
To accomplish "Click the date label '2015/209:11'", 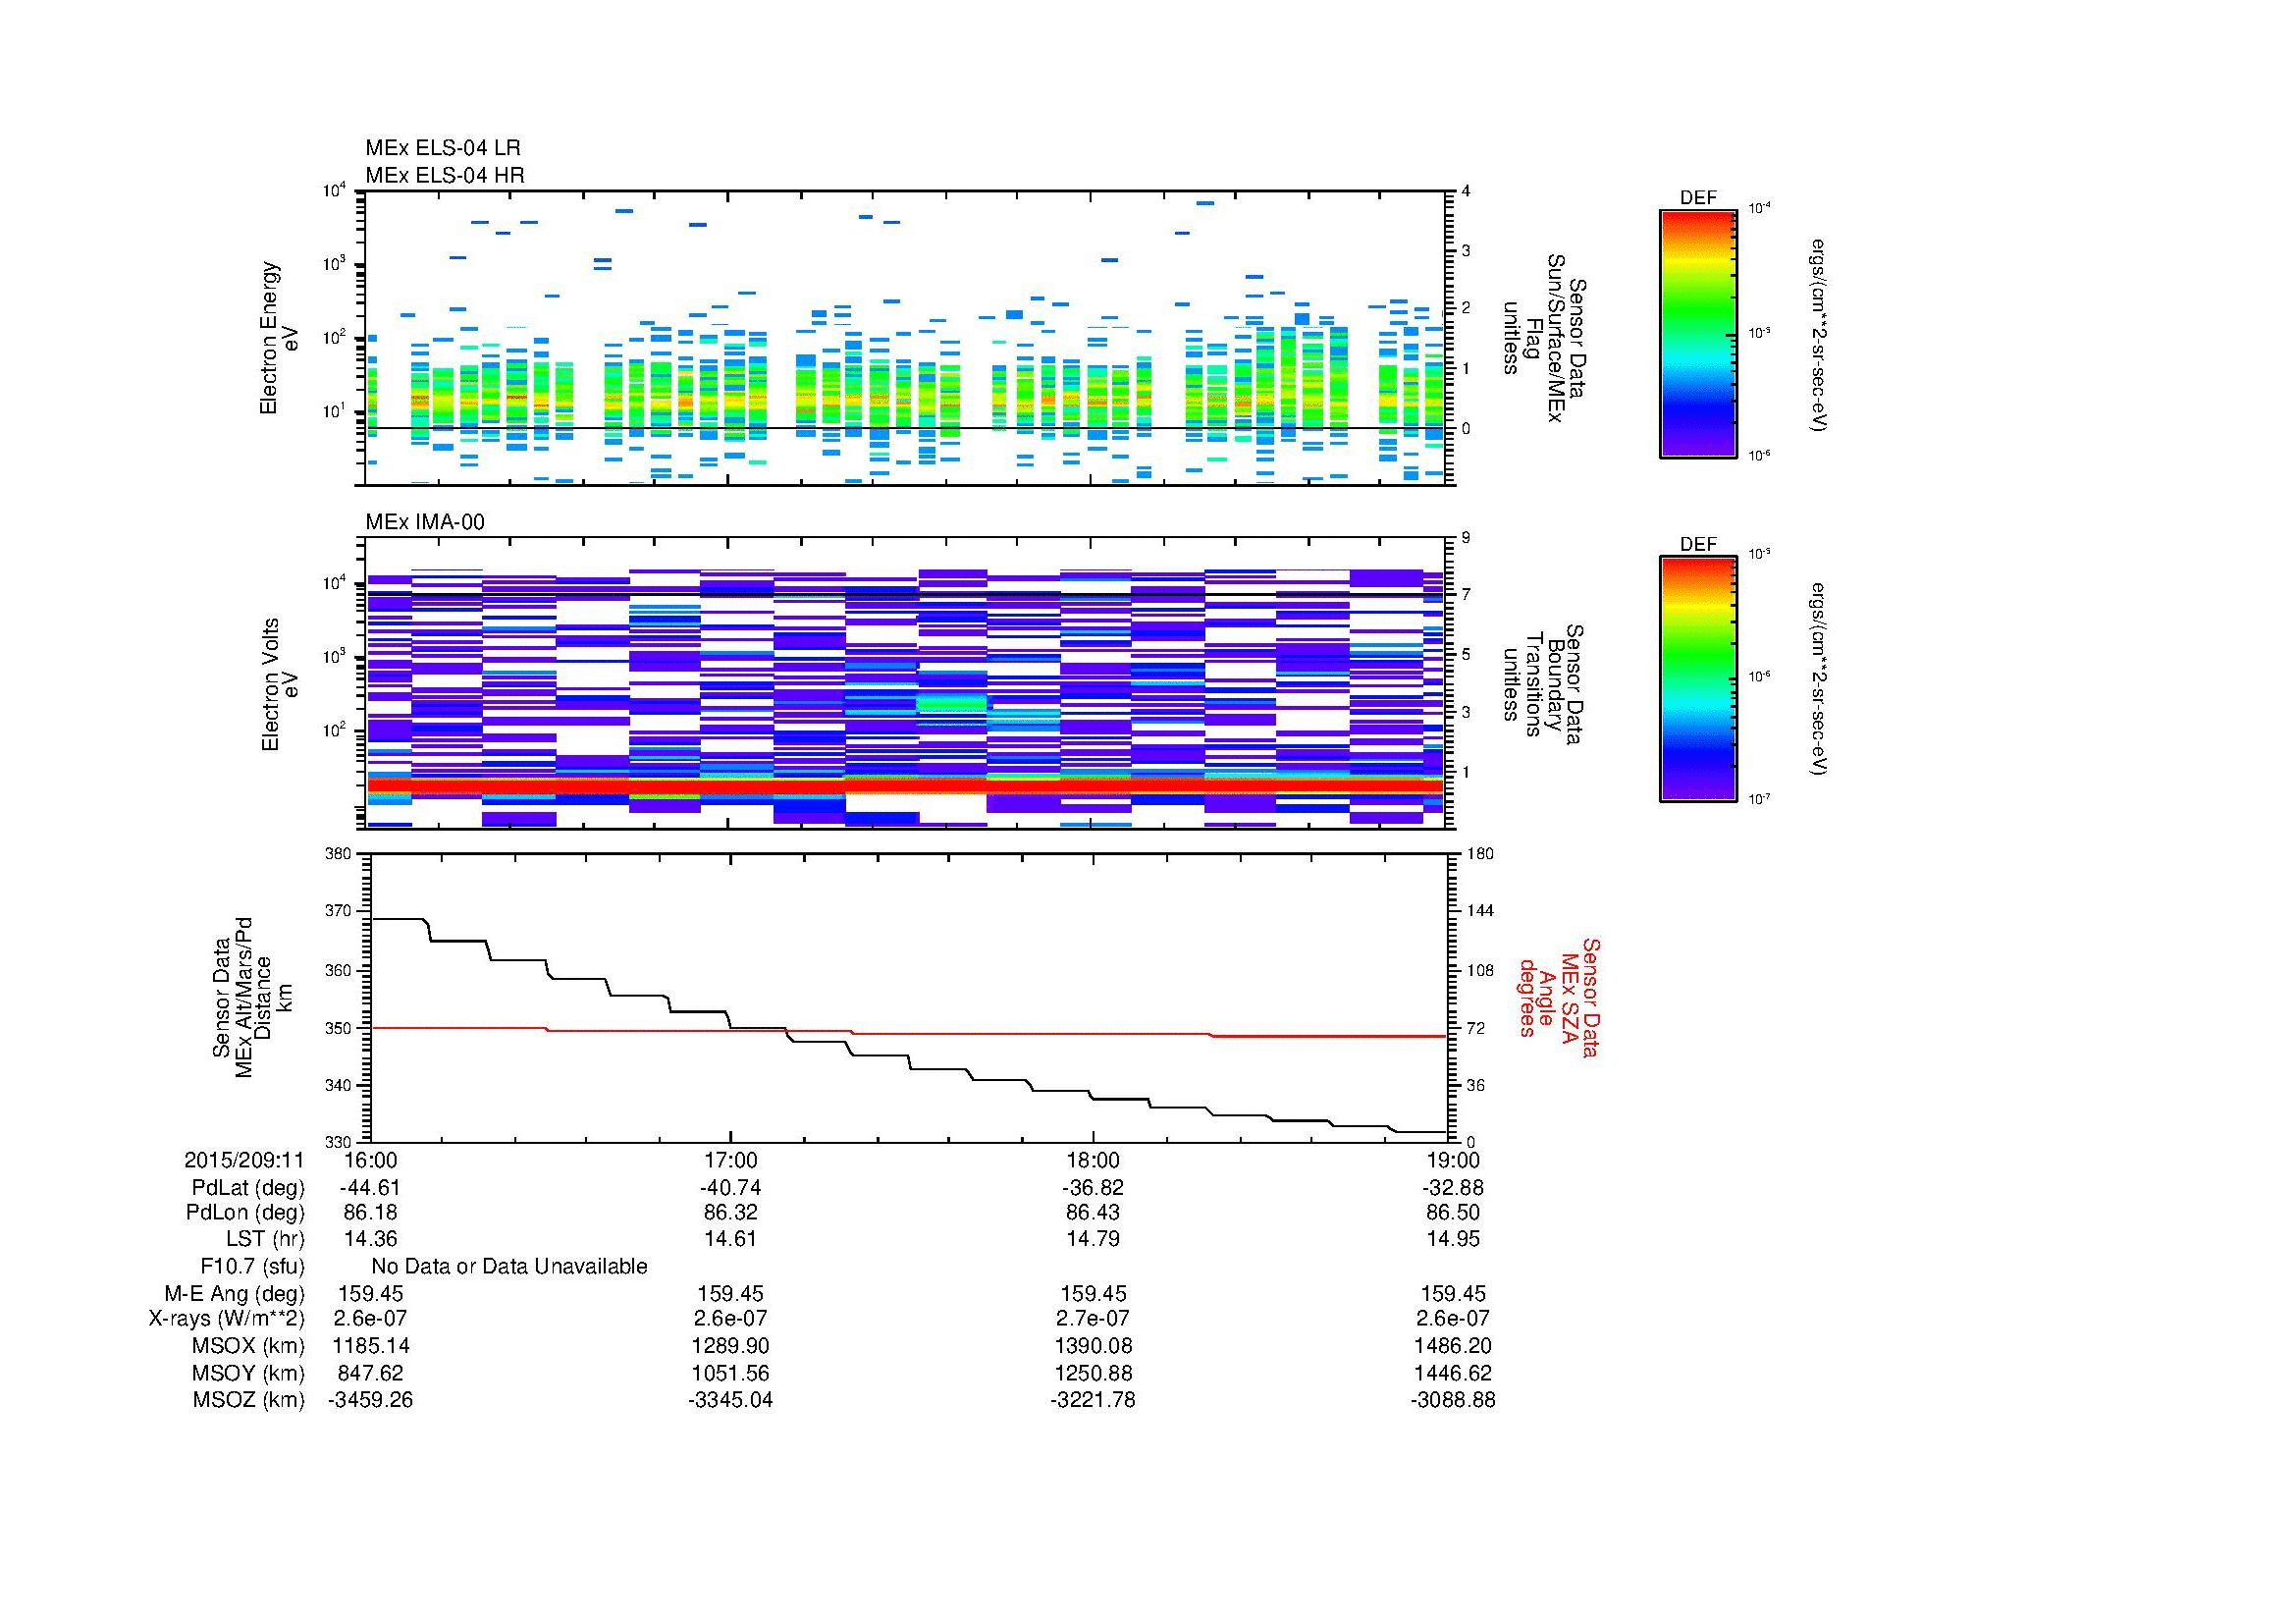I will tap(244, 1160).
